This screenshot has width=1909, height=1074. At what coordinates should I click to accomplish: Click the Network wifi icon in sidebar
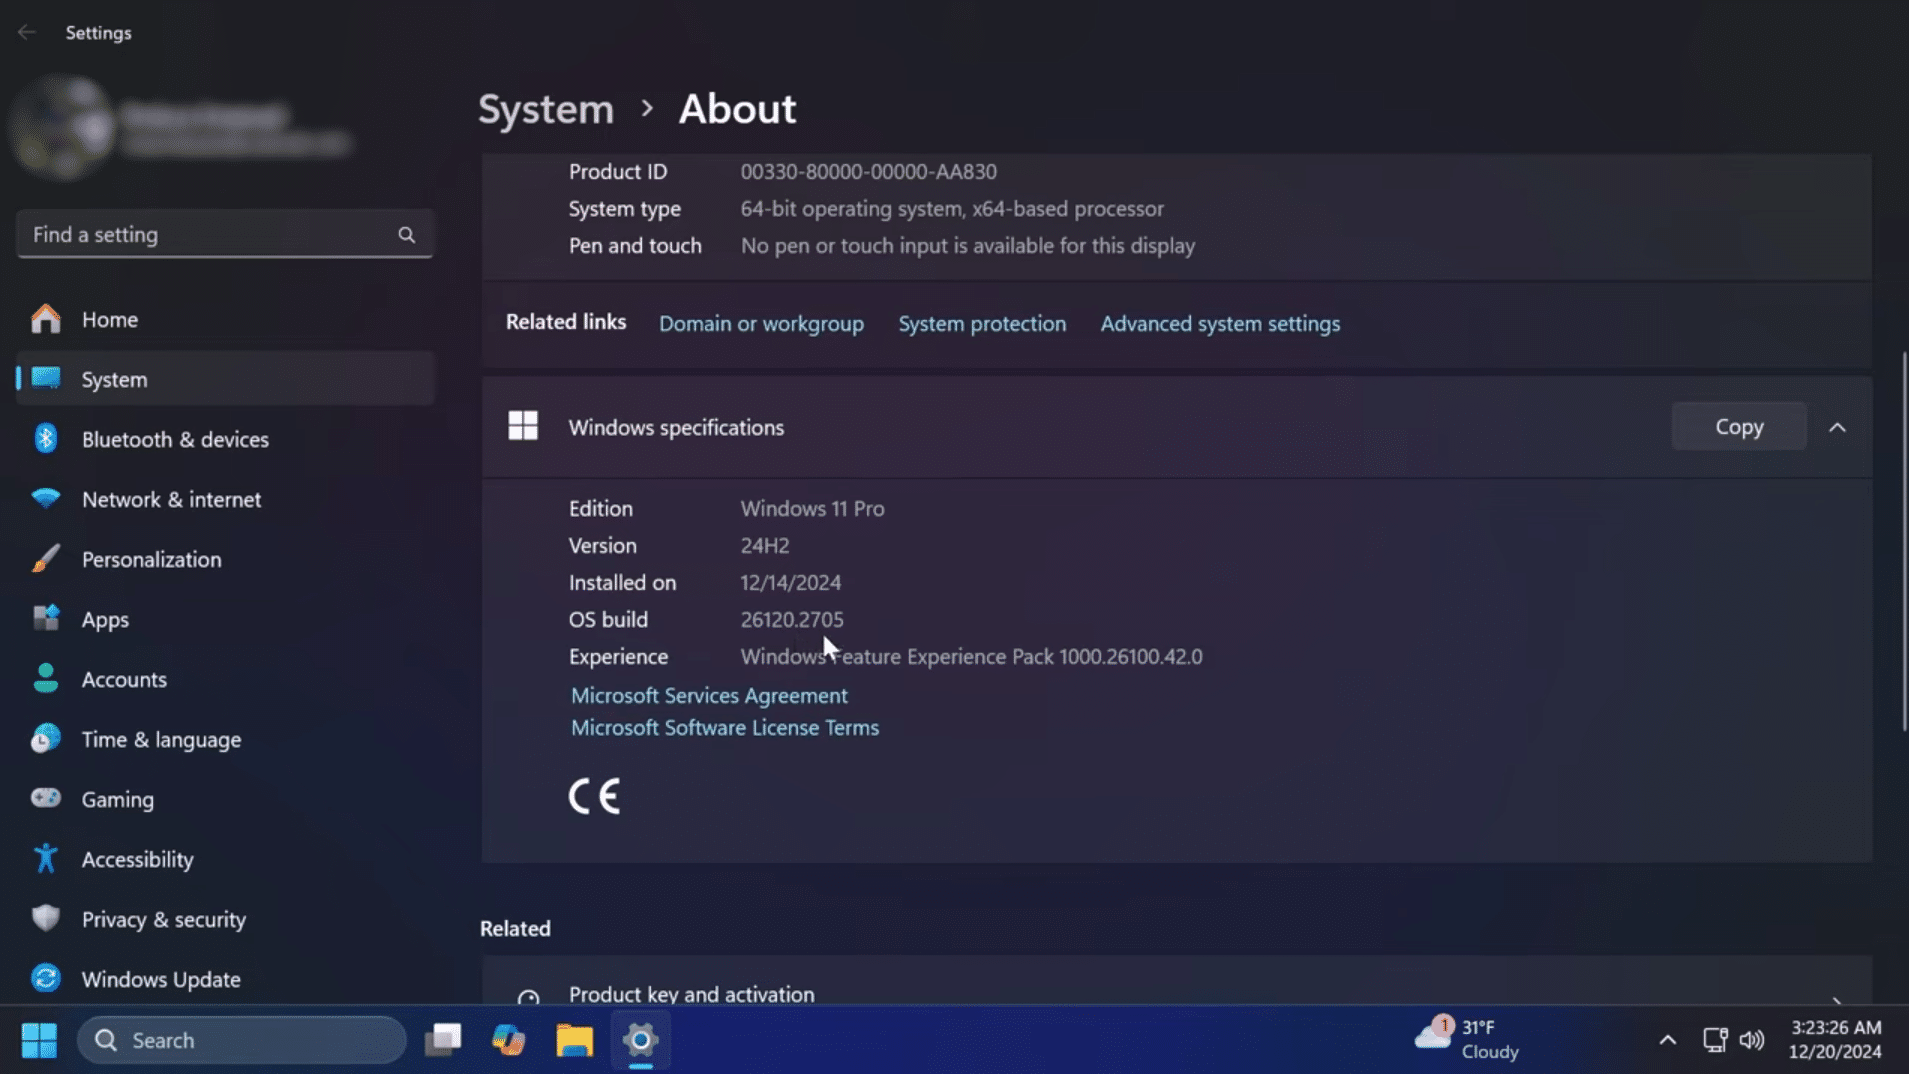click(x=45, y=498)
